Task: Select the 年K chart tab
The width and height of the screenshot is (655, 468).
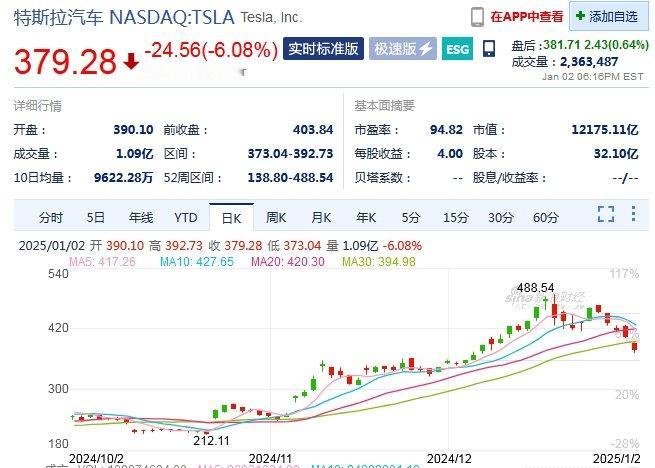Action: point(366,218)
